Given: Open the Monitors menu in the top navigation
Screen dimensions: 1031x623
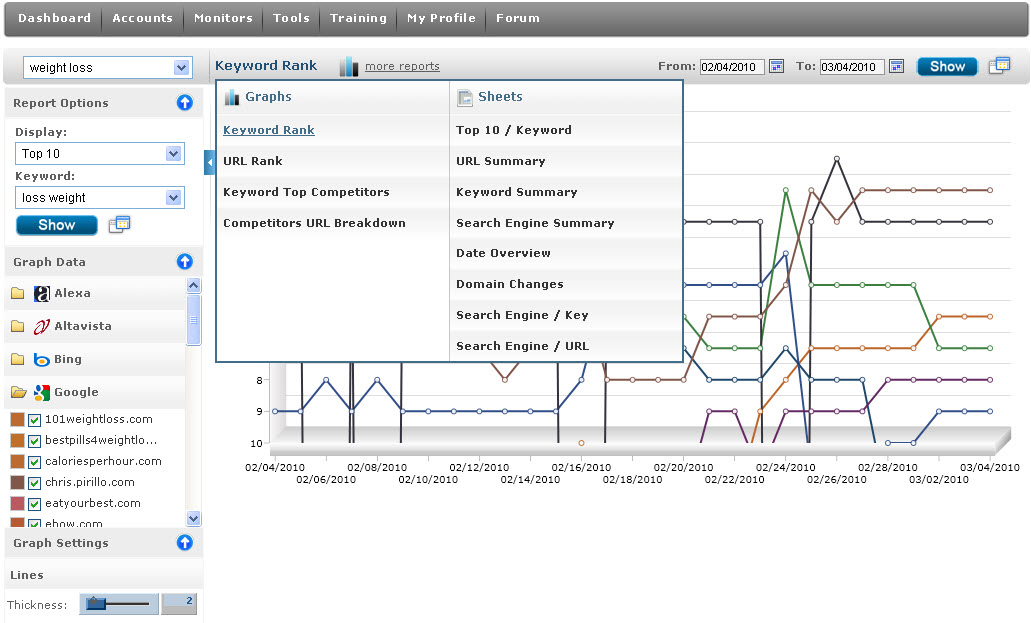Looking at the screenshot, I should click(x=223, y=18).
